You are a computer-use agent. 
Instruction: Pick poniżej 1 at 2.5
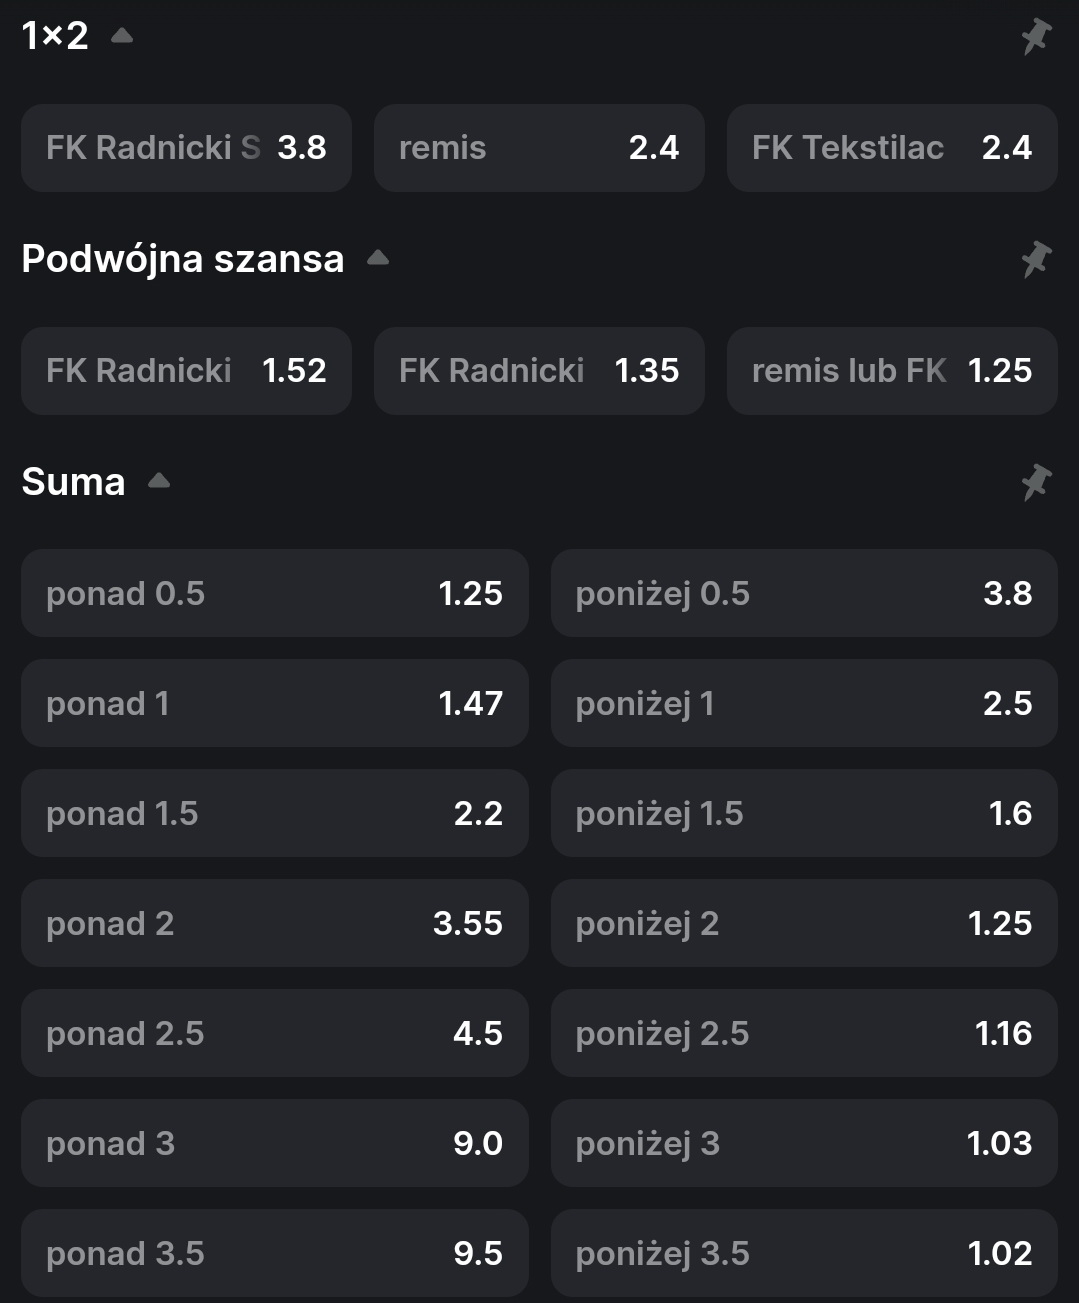pyautogui.click(x=803, y=703)
